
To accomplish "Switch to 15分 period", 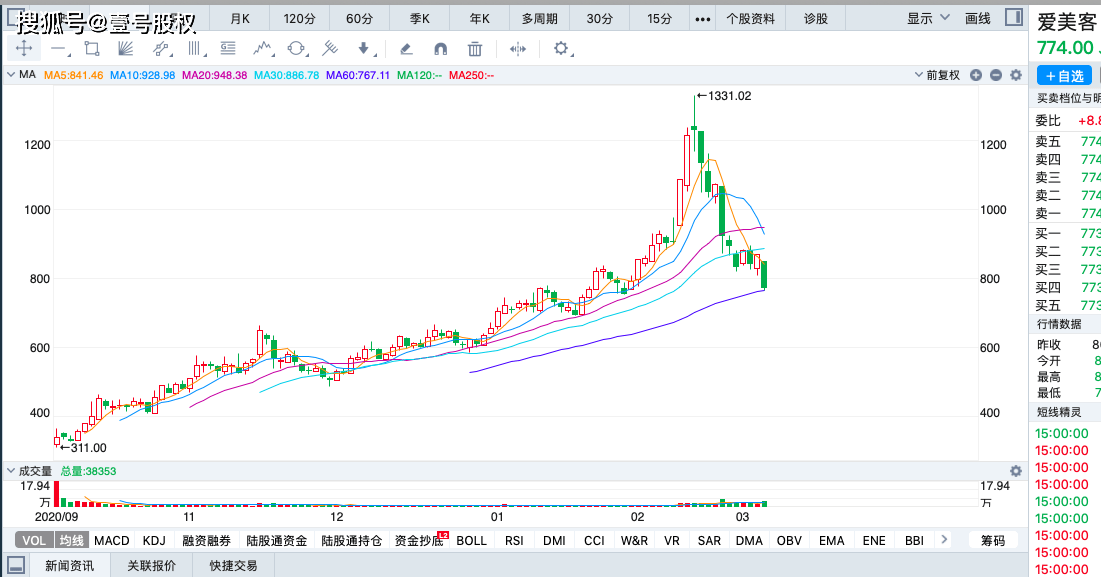I will 659,19.
